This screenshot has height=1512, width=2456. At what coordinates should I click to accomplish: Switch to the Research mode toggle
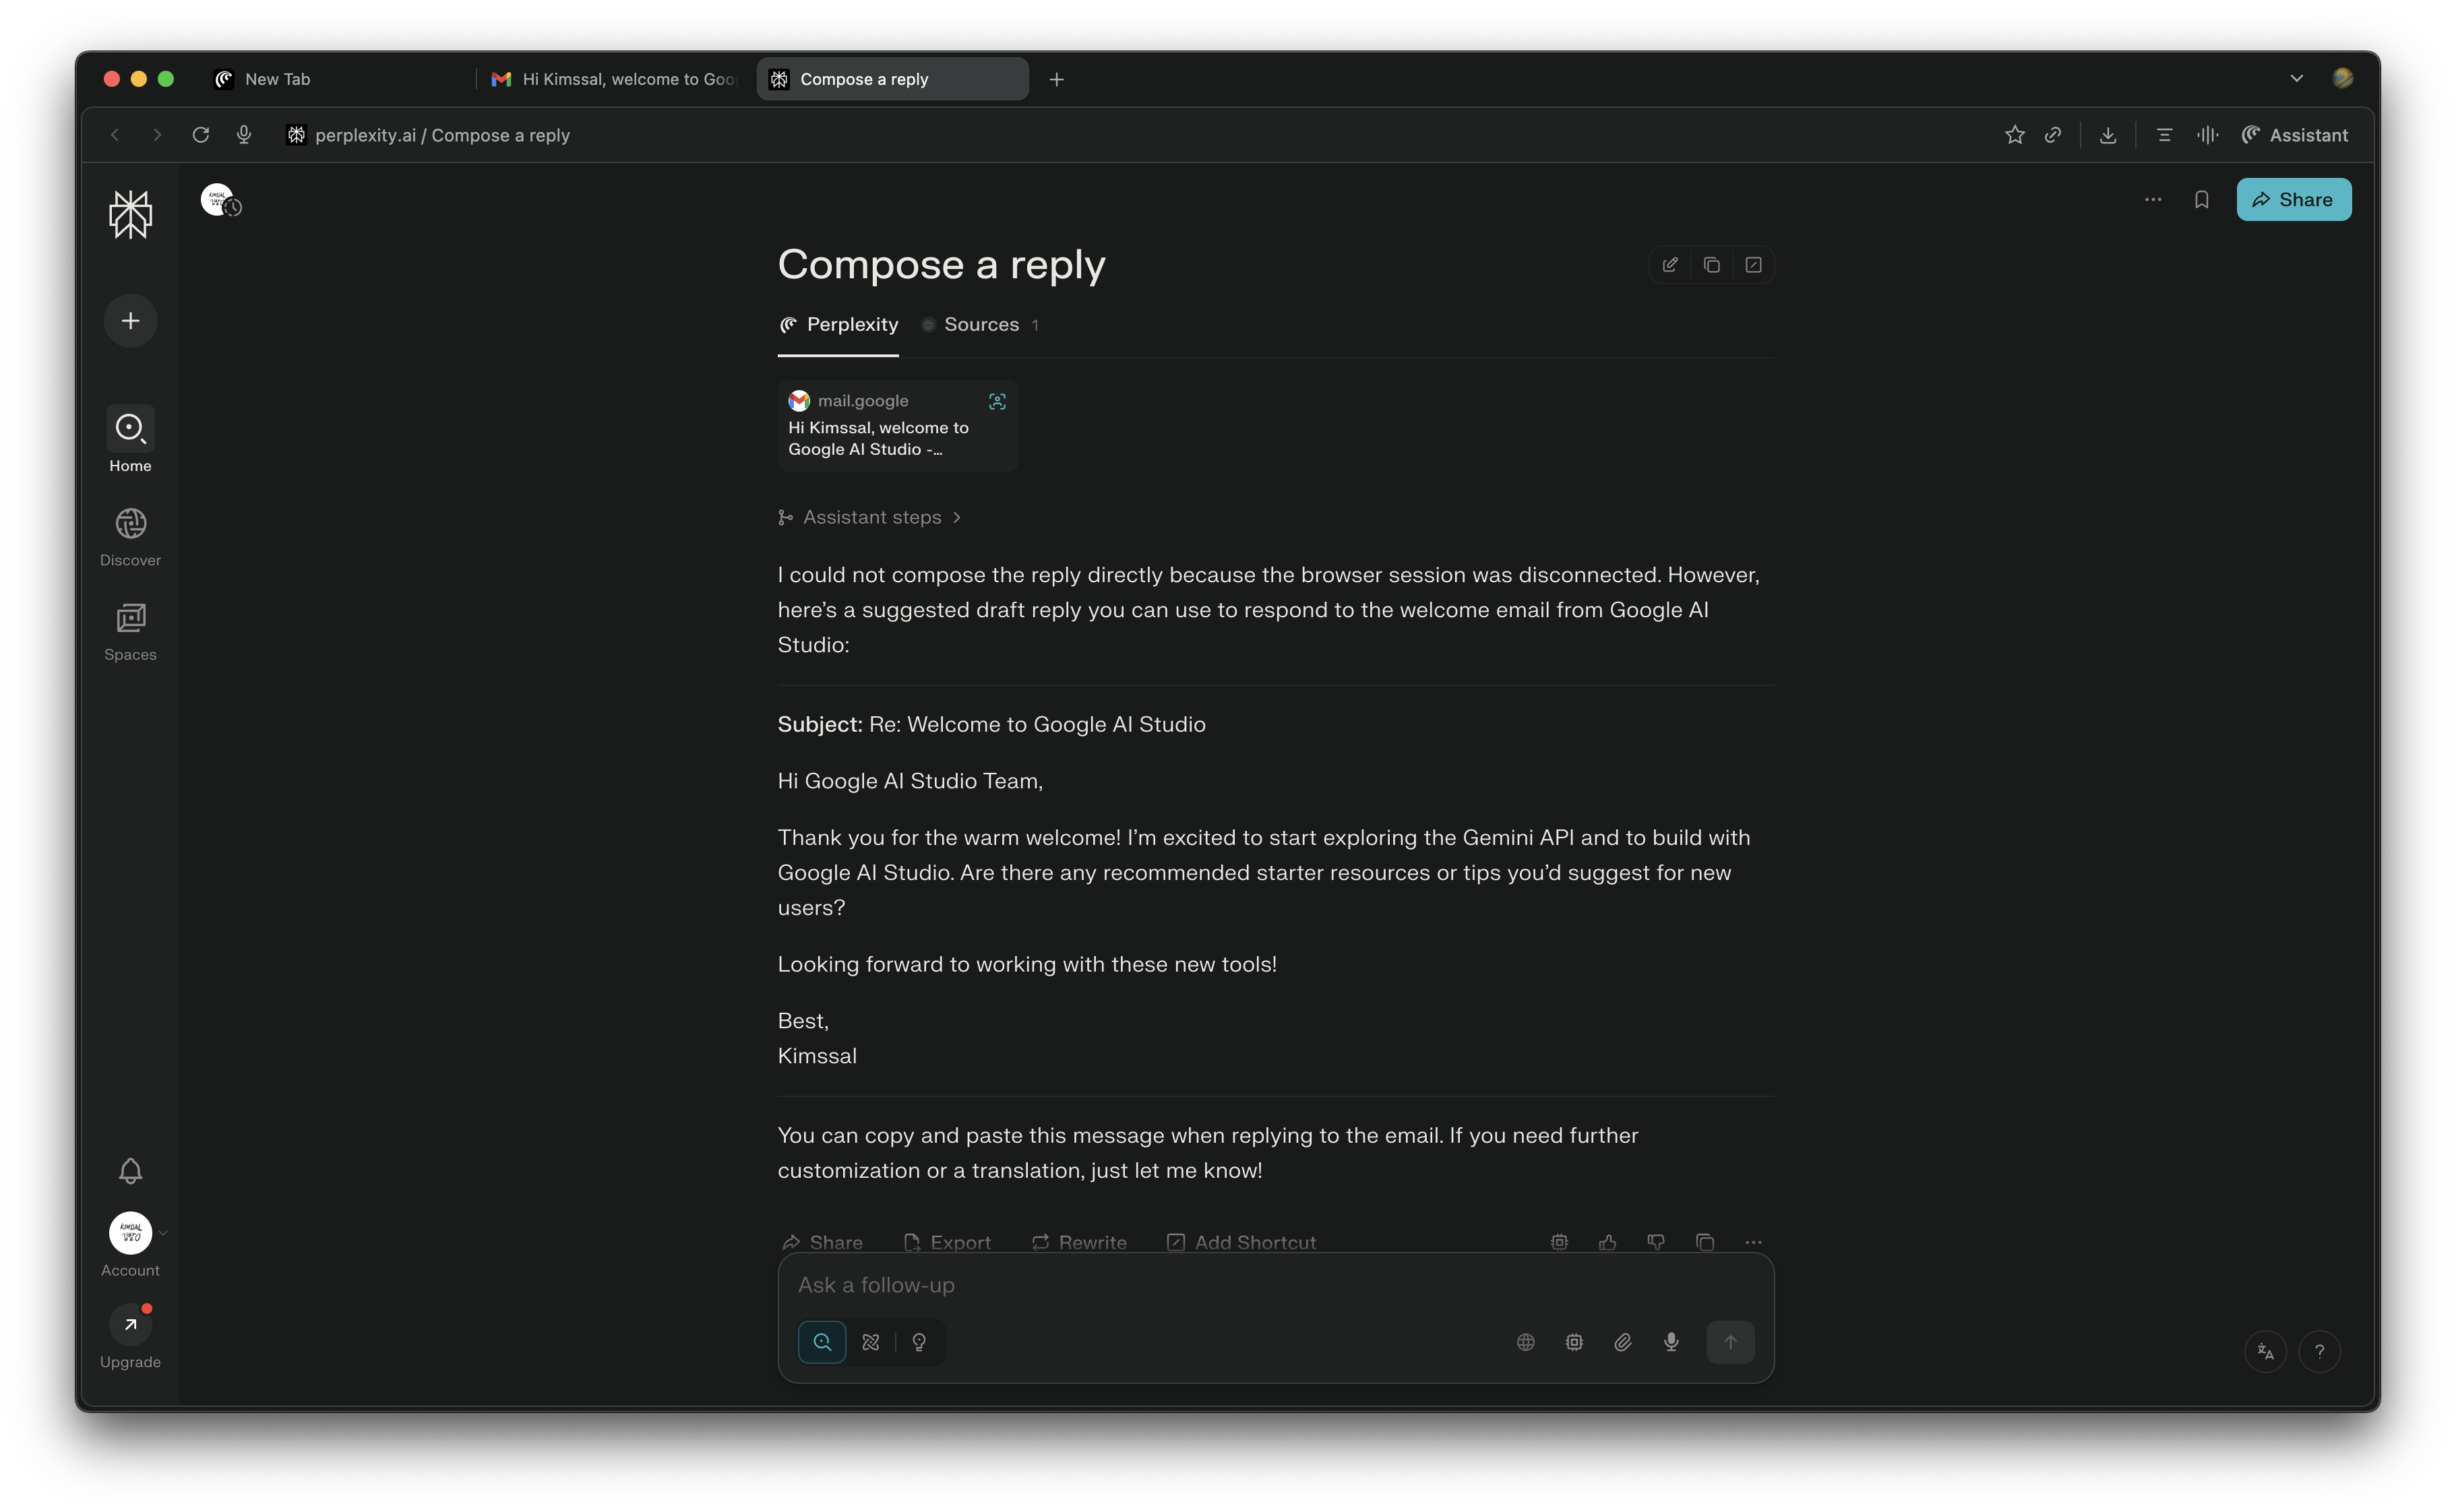(871, 1342)
